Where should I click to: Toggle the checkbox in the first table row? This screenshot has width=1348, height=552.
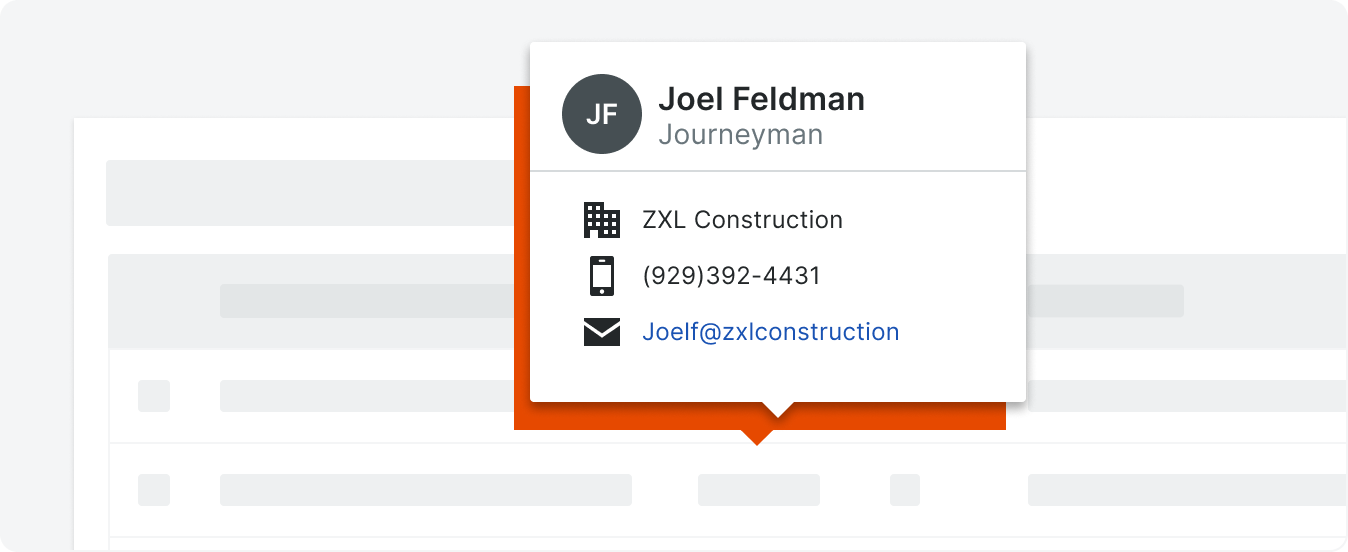coord(154,396)
